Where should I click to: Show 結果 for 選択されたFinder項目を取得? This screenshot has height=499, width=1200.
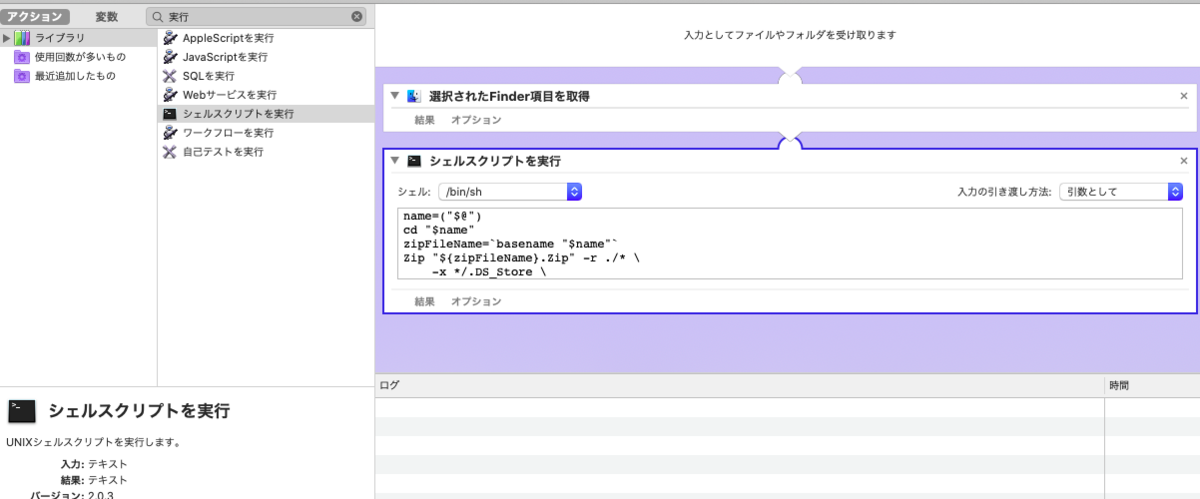tap(425, 120)
